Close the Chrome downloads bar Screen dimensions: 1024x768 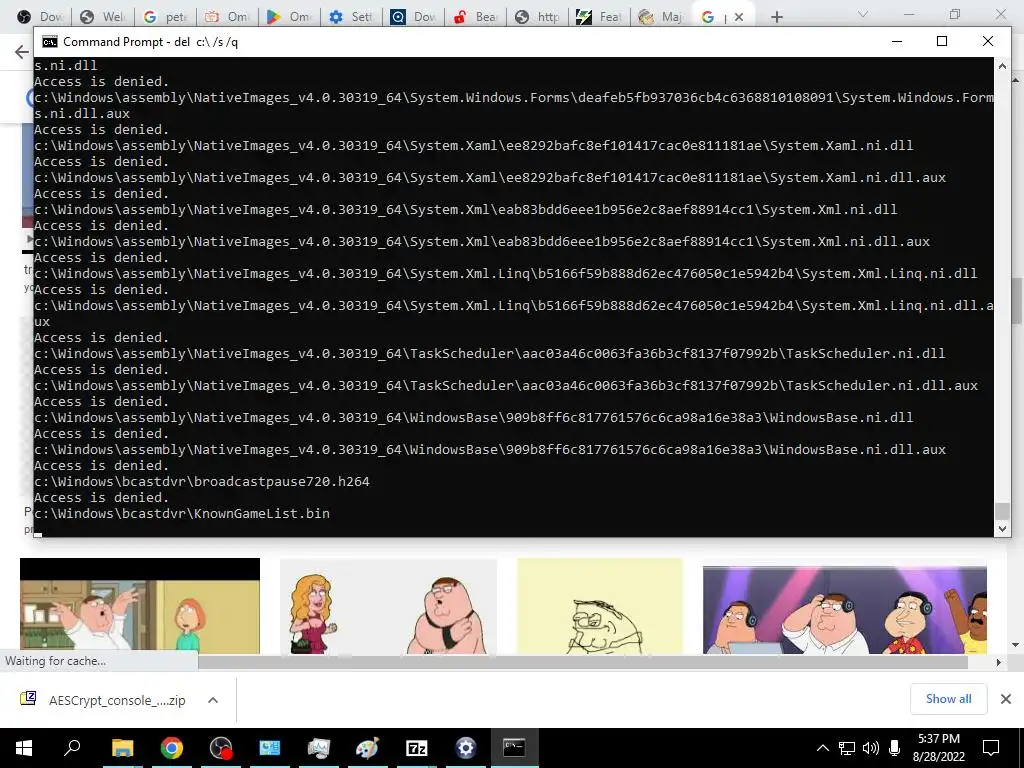(1006, 699)
